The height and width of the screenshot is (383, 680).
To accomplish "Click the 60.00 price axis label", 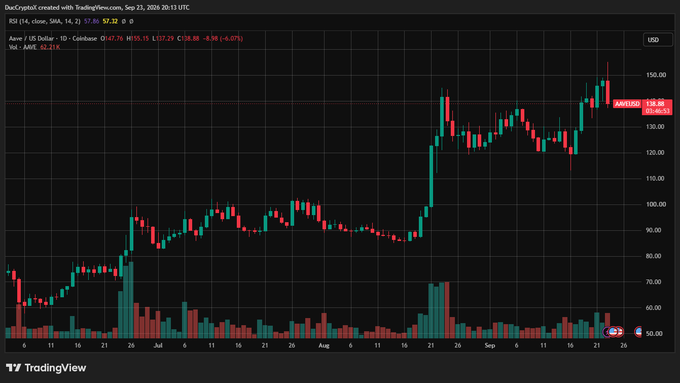I will coord(654,308).
